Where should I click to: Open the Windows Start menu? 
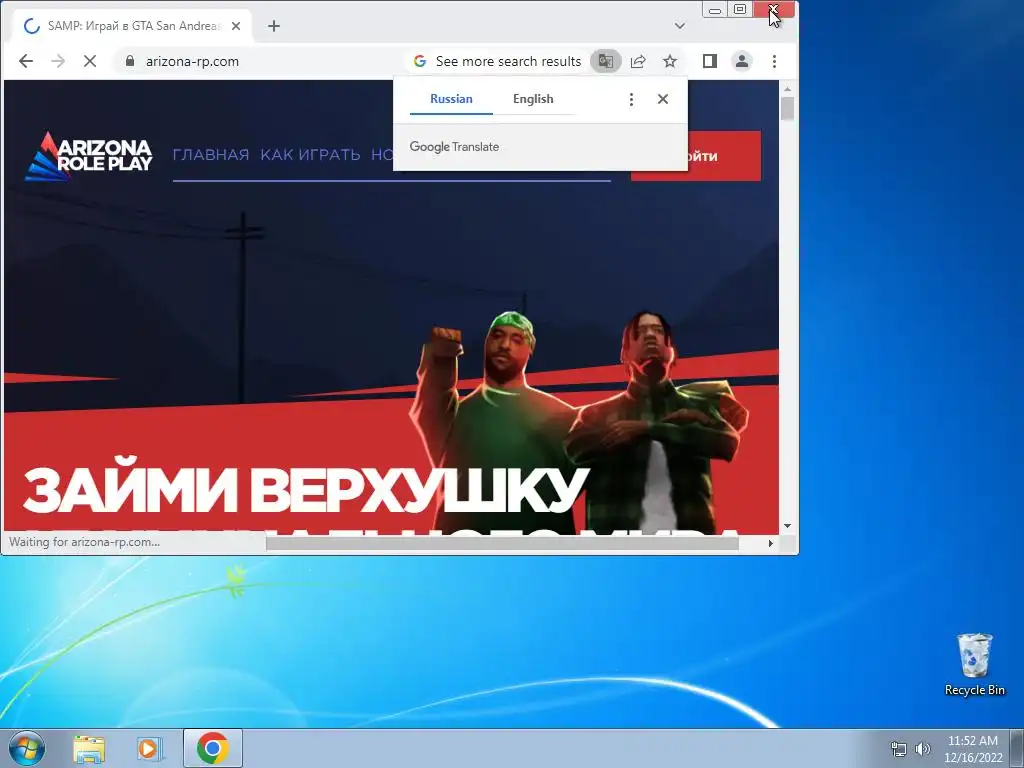tap(27, 748)
